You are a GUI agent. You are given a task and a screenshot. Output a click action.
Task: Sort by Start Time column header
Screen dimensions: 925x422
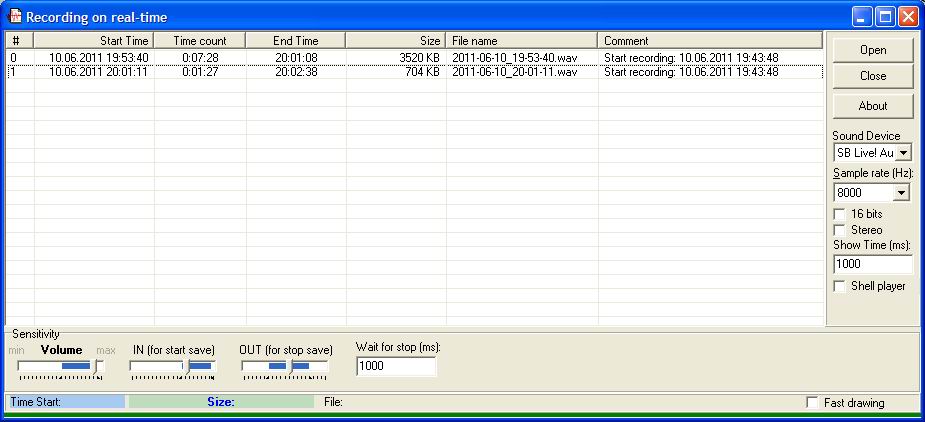click(x=94, y=41)
